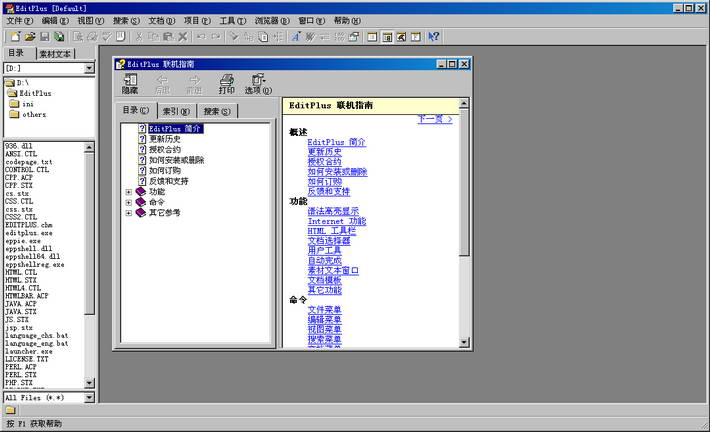Viewport: 710px width, 432px height.
Task: Open the 文件(F) menu
Action: [x=19, y=21]
